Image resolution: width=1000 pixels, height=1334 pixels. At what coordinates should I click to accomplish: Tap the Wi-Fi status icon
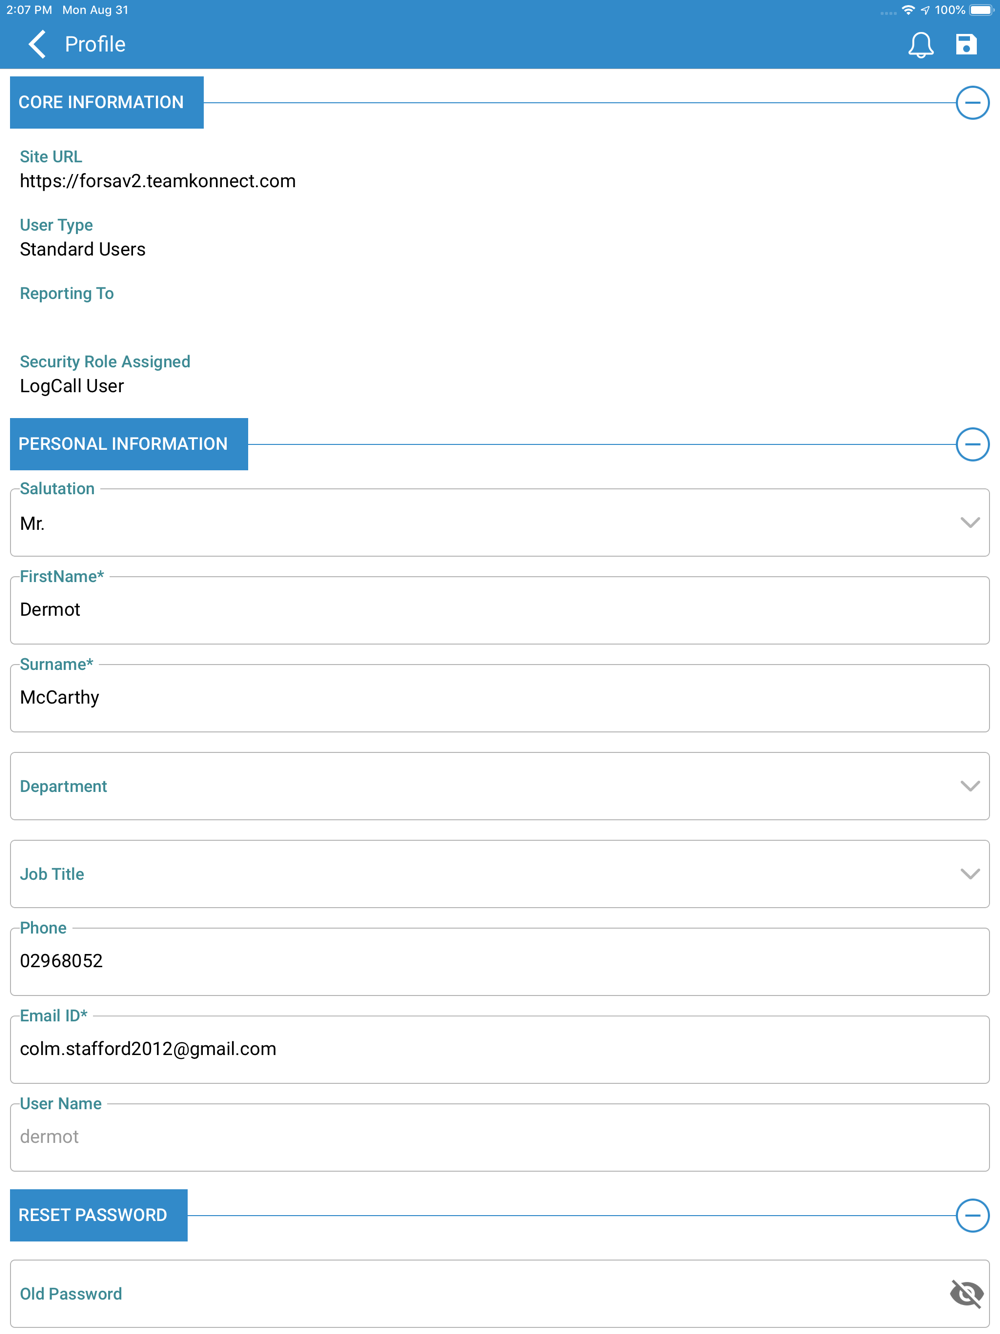908,10
